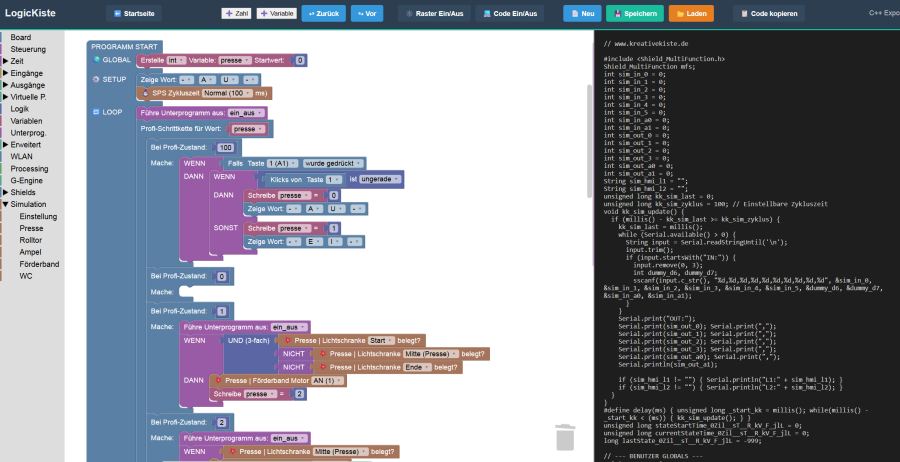This screenshot has height=462, width=900.
Task: Click red icon on Lichtschranke Start block
Action: tap(287, 340)
